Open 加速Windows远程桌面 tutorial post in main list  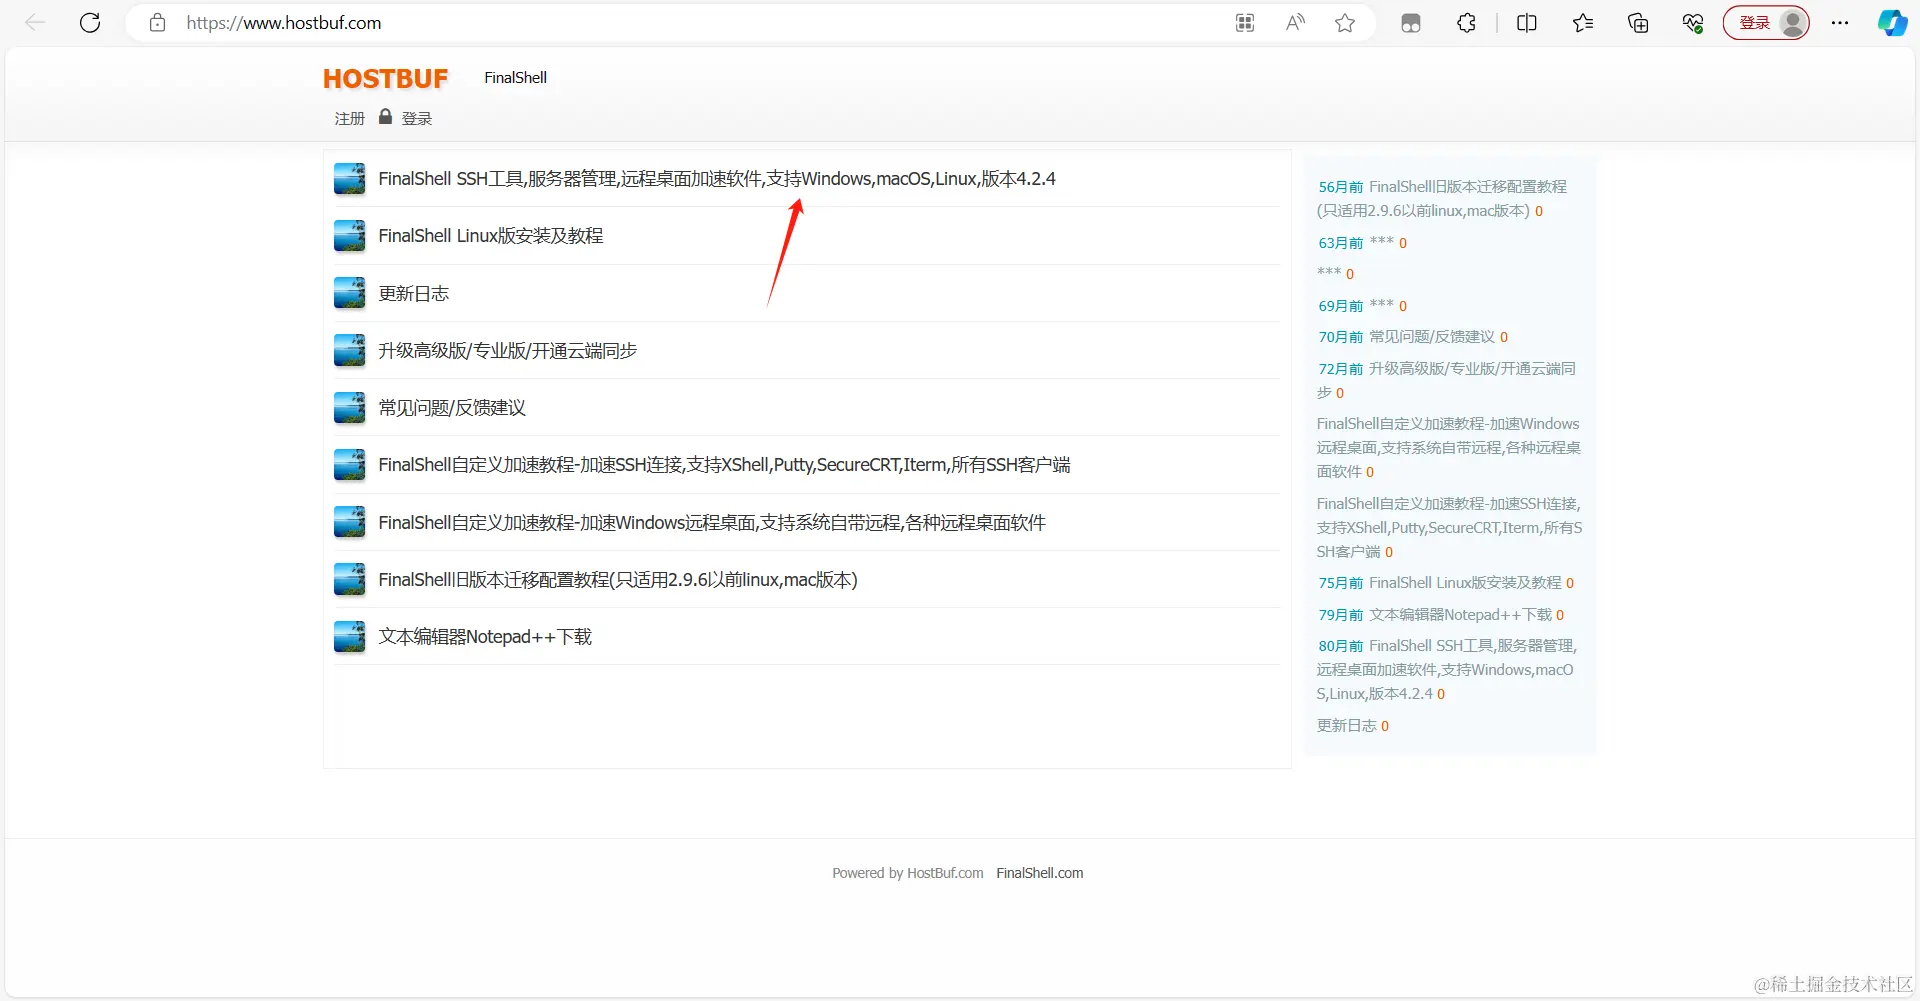tap(712, 523)
